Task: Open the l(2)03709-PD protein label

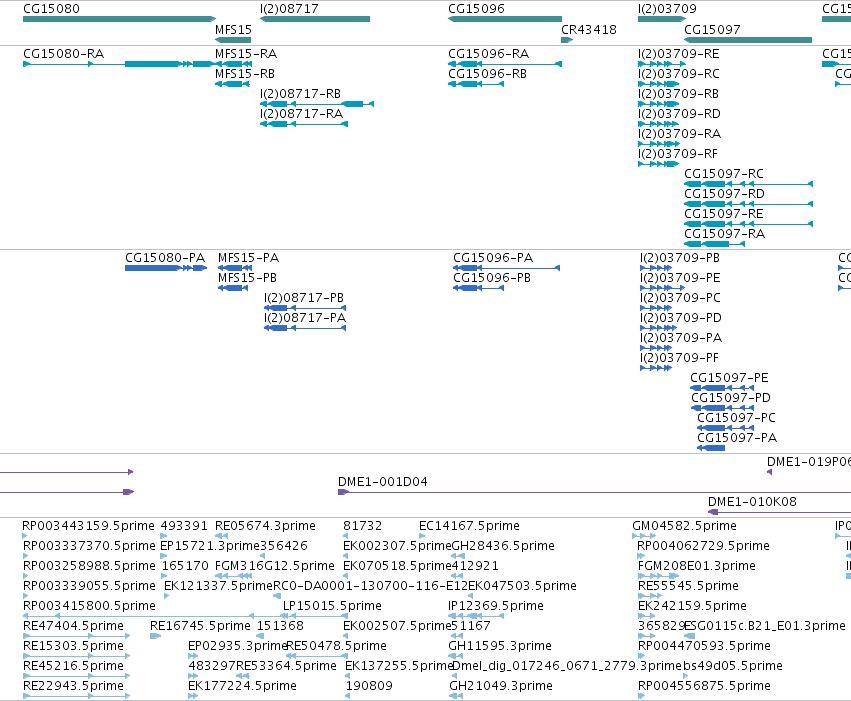Action: 681,318
